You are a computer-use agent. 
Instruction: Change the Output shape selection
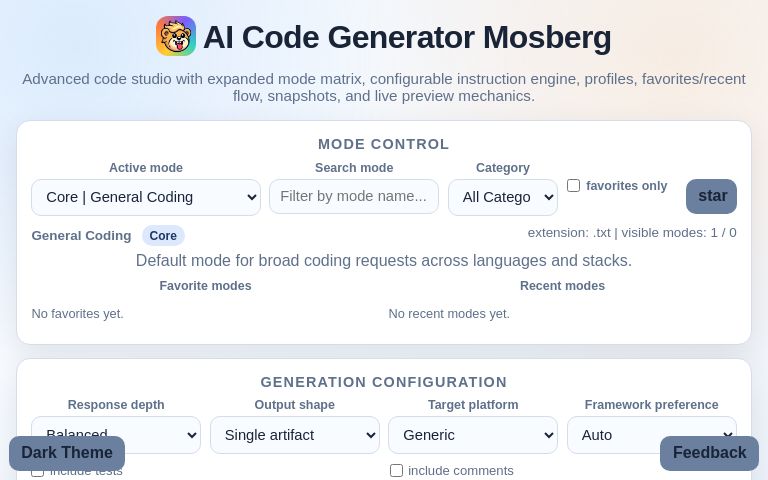click(295, 435)
